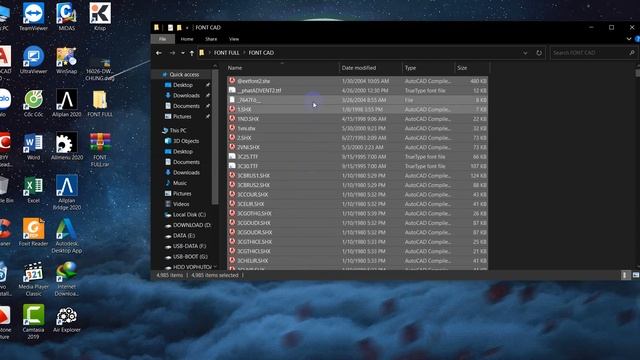Open USB-BOOT (G:) drive in navigation pane
This screenshot has width=640, height=360.
point(190,257)
